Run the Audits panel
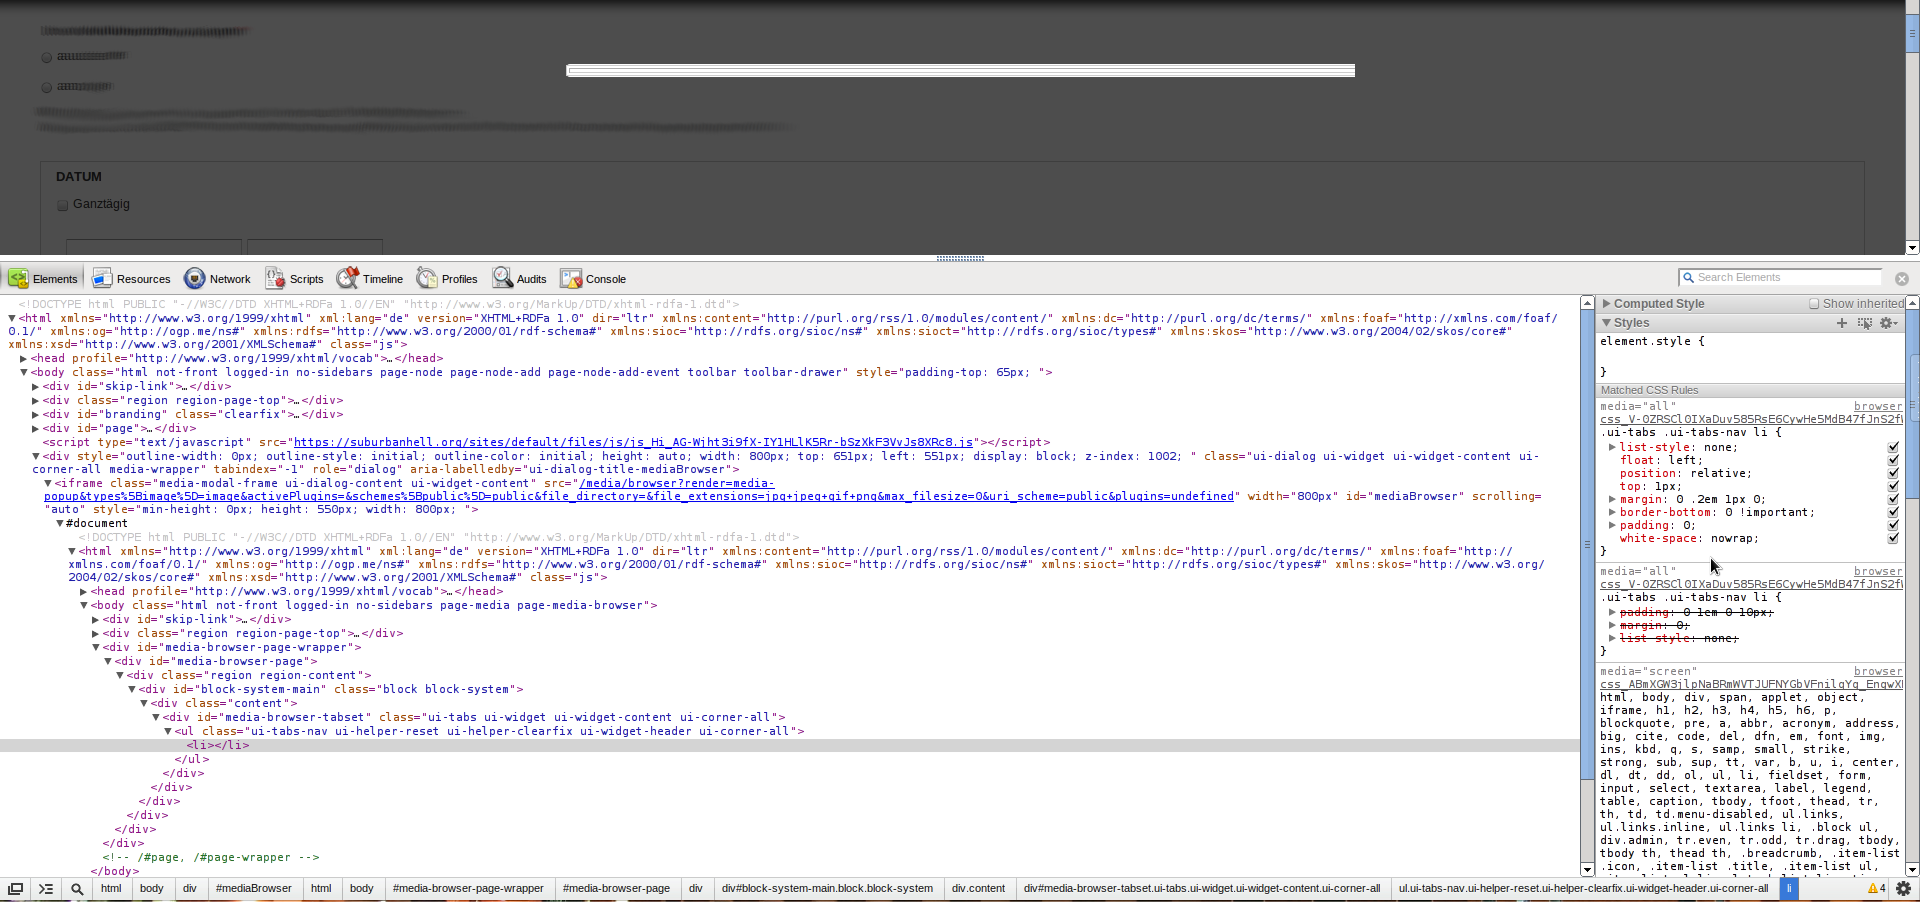1920x902 pixels. (531, 279)
